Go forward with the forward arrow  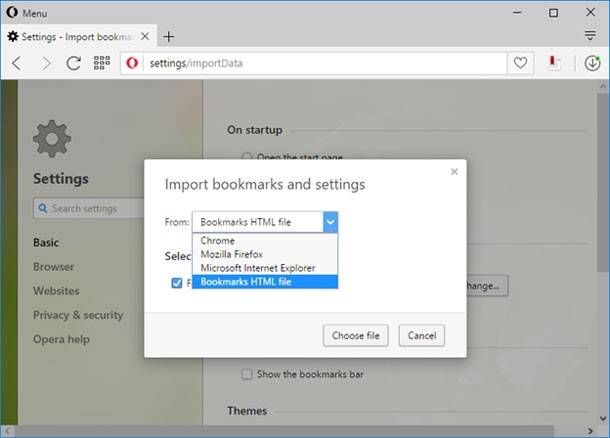(x=46, y=63)
